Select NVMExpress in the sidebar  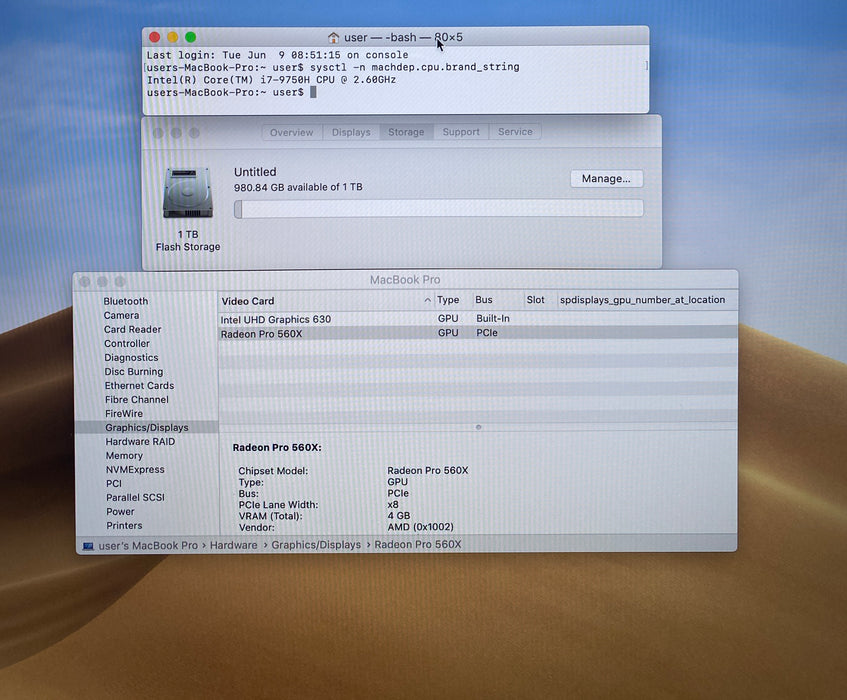[x=135, y=470]
